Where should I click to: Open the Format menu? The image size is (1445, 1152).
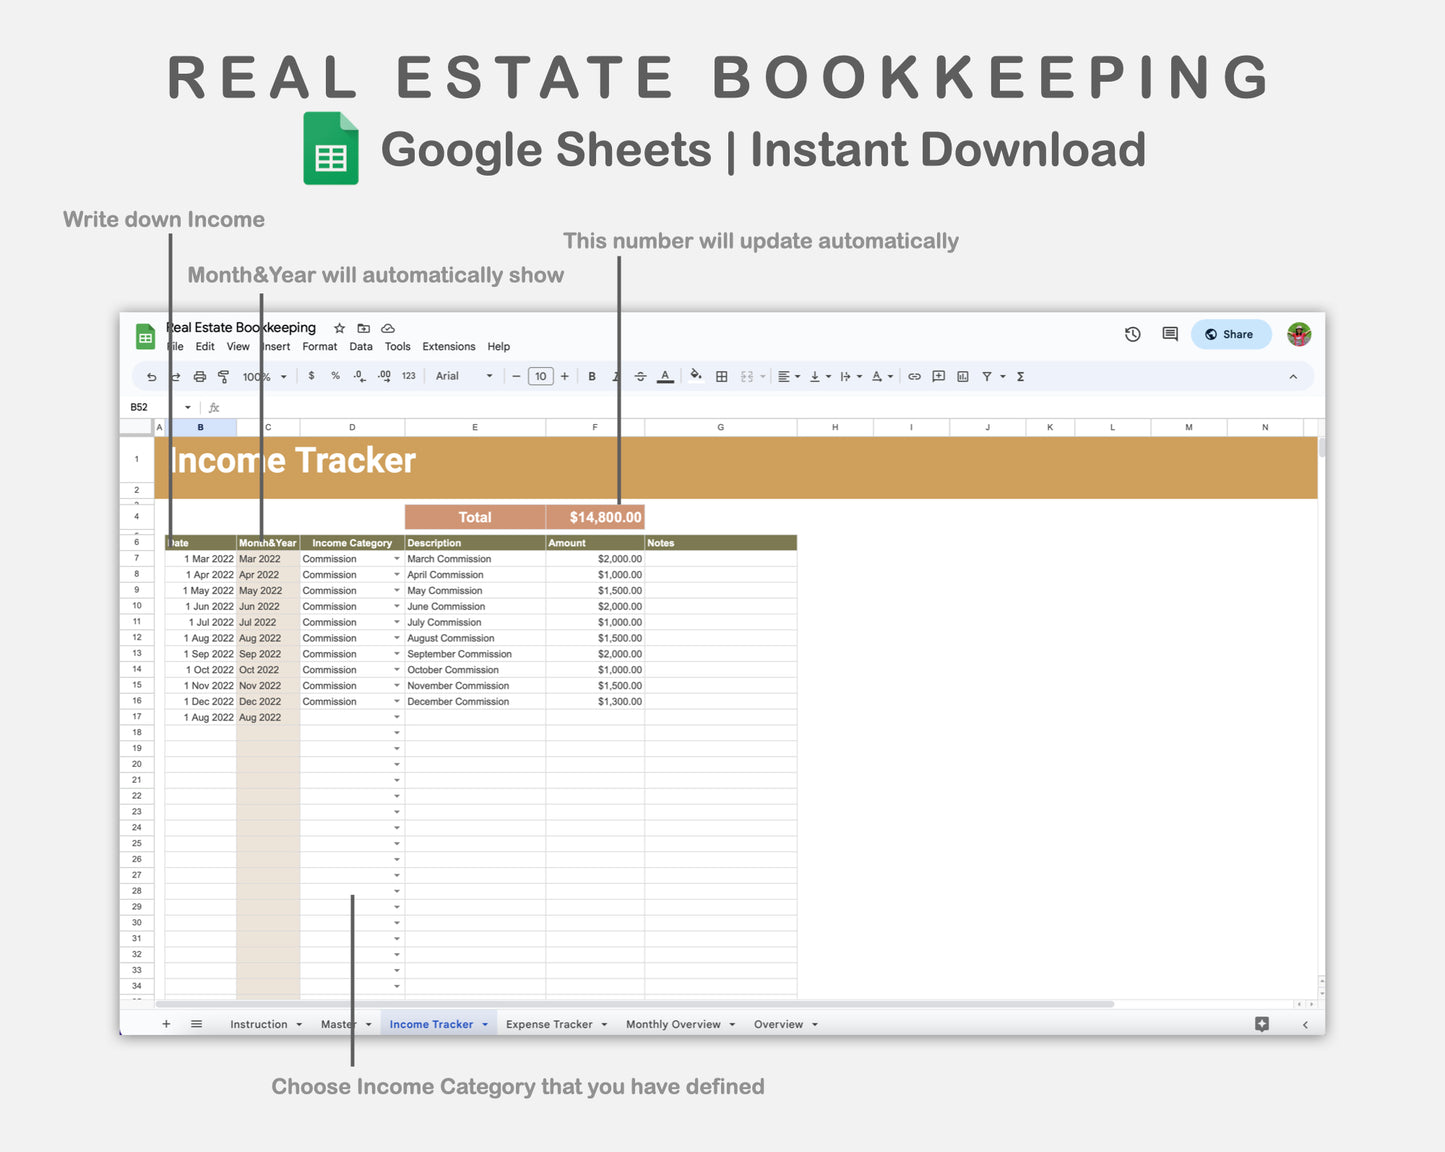coord(319,346)
